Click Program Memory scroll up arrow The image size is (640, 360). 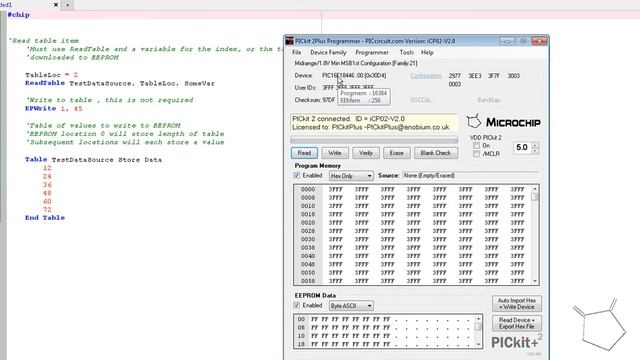coord(535,189)
